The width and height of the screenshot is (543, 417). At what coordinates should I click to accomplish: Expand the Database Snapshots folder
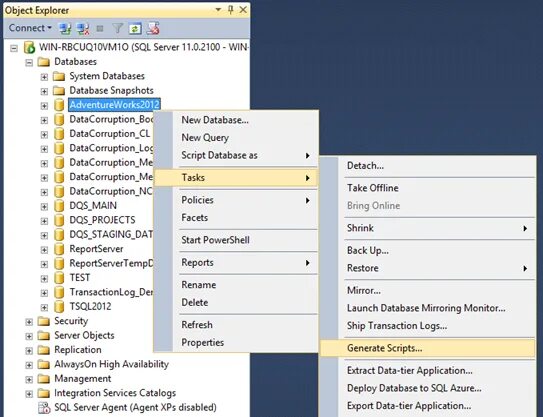click(x=44, y=91)
